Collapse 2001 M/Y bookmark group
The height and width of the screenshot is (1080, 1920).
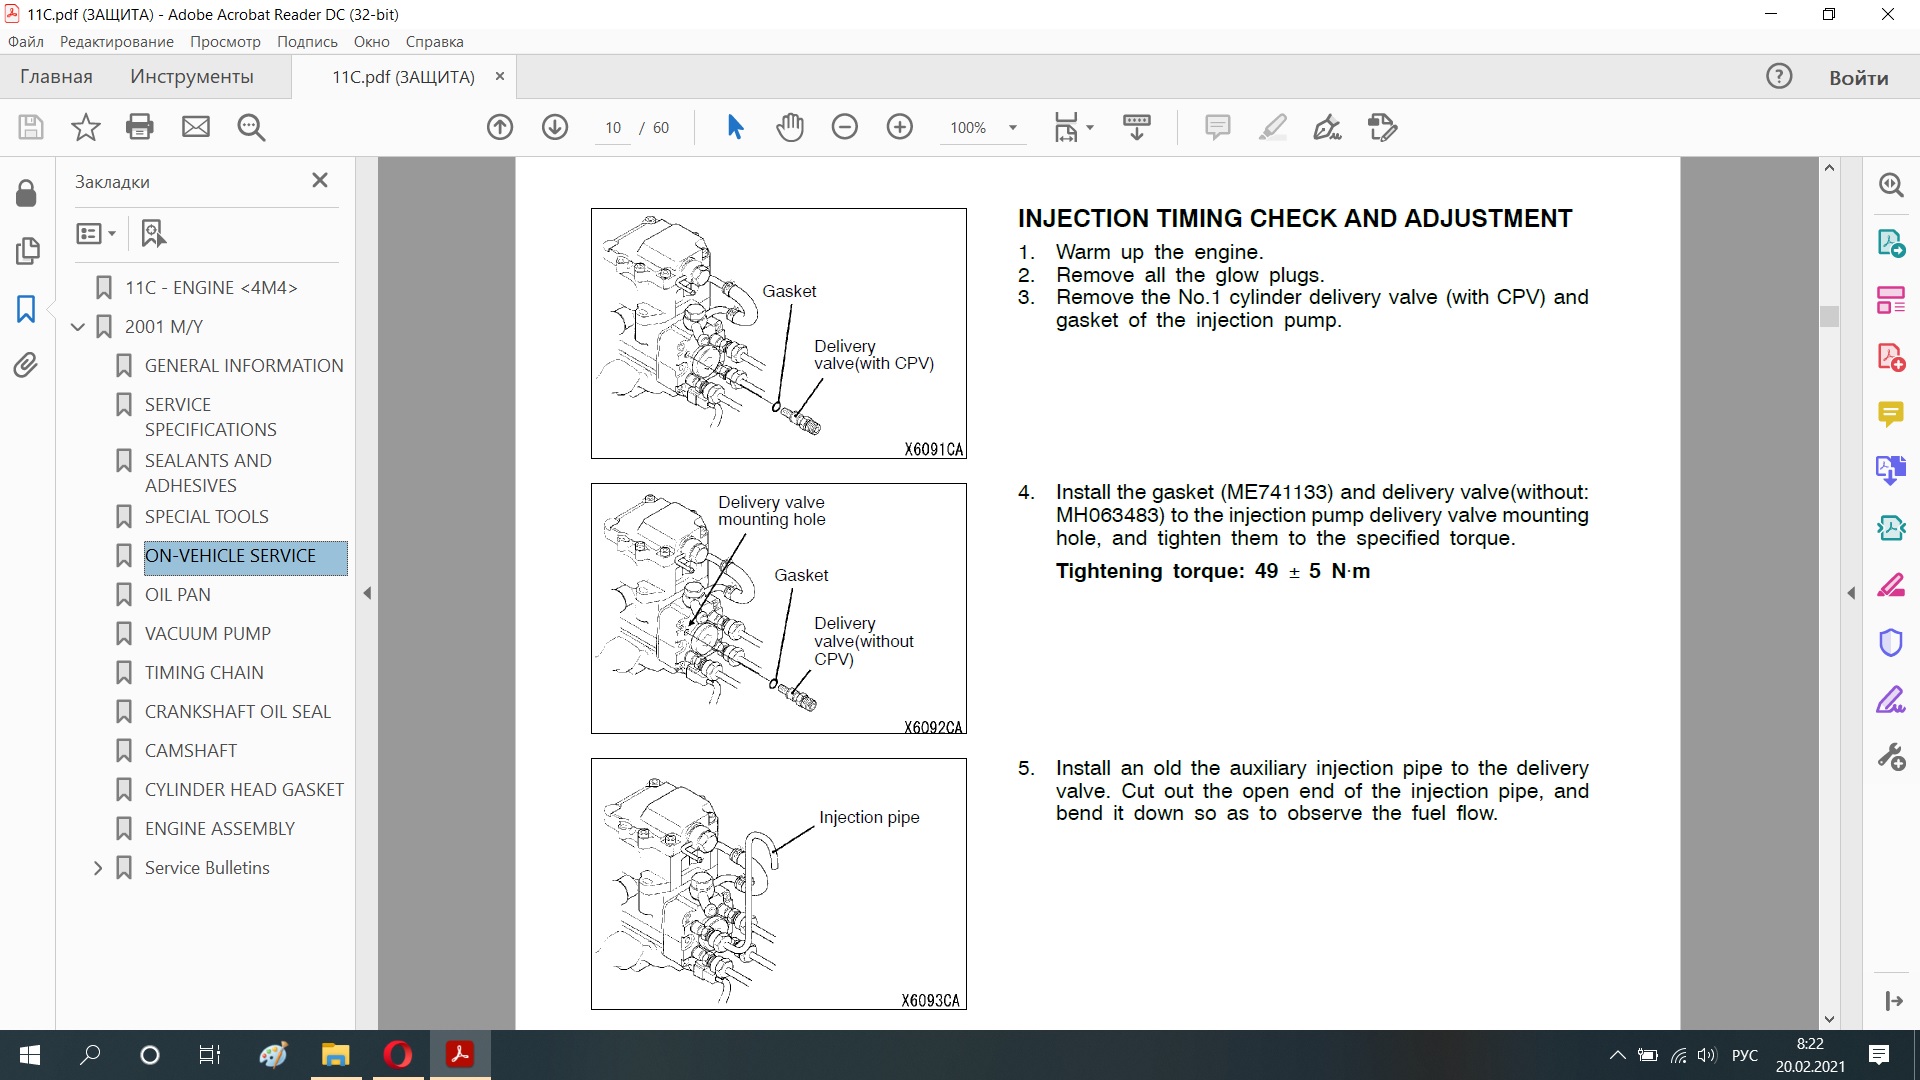point(78,327)
